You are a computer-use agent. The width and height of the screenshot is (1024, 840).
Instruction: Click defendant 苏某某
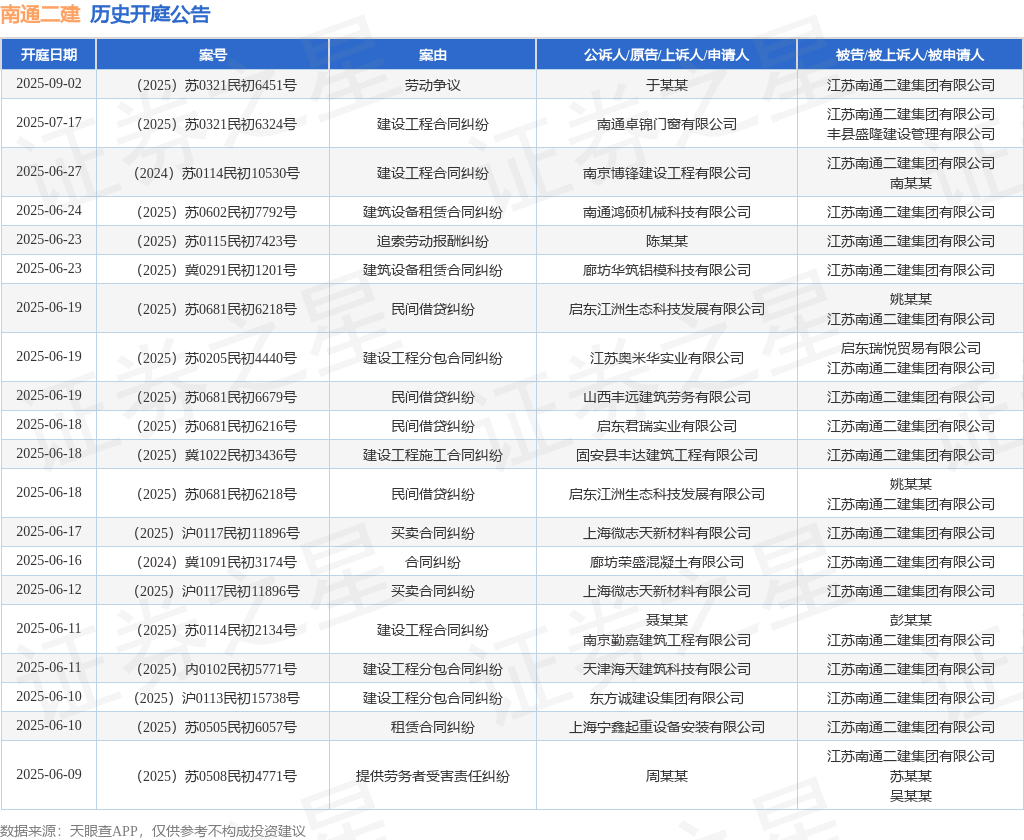[x=911, y=776]
